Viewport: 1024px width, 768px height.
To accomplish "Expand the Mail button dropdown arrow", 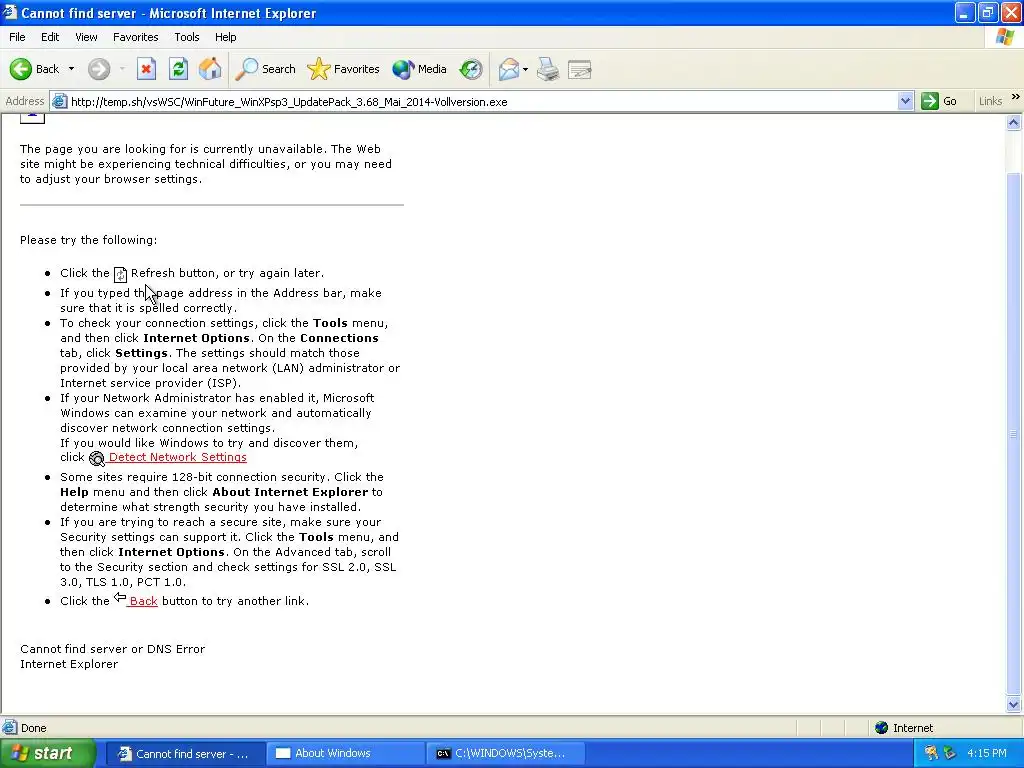I will click(x=525, y=69).
